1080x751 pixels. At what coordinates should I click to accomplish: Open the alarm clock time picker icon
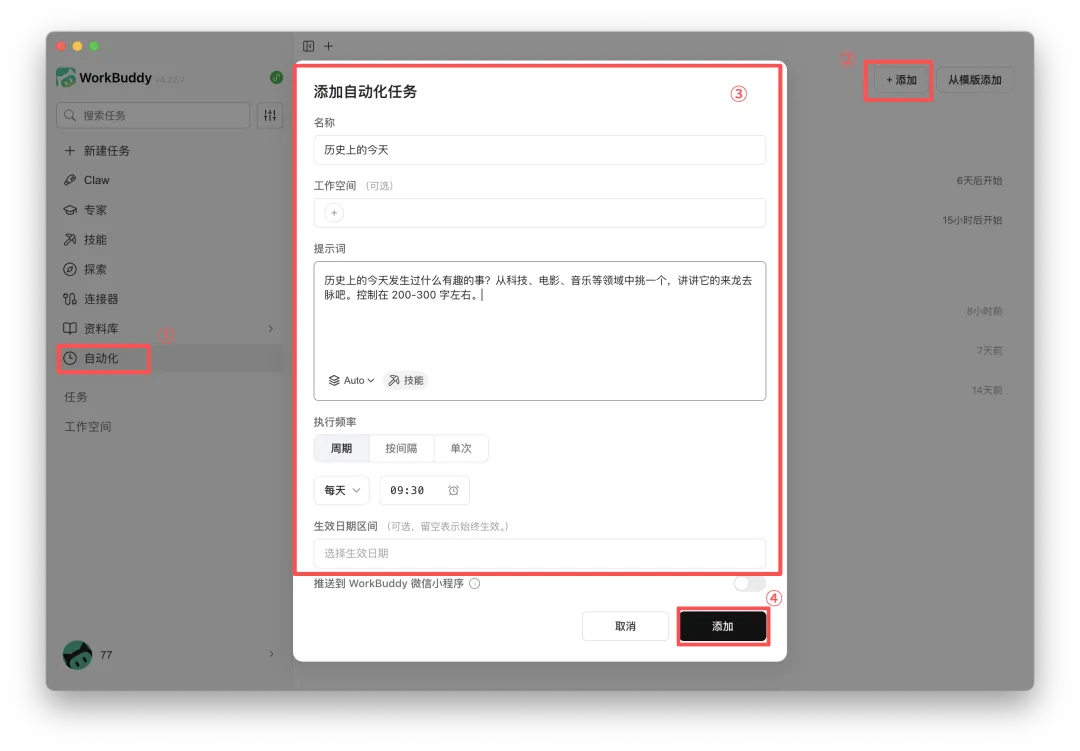coord(453,491)
